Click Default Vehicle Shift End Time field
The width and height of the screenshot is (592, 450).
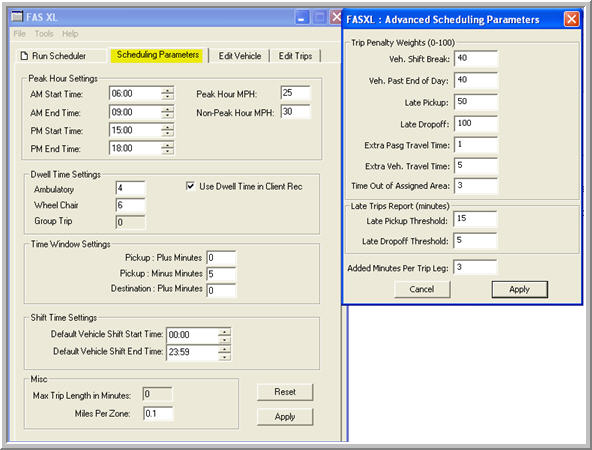pos(192,353)
